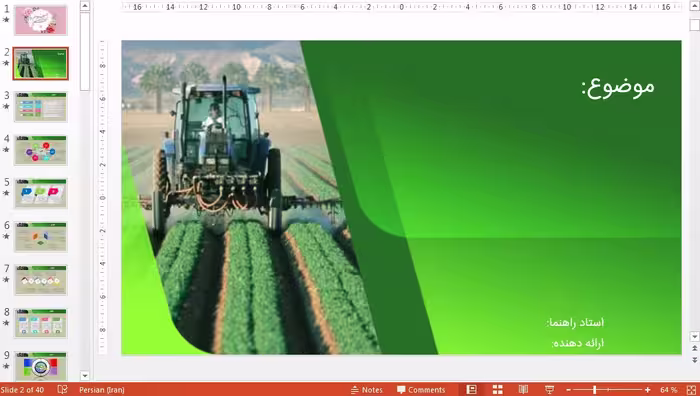
Task: Click the thumbnail pane scroll down arrow
Action: [85, 375]
